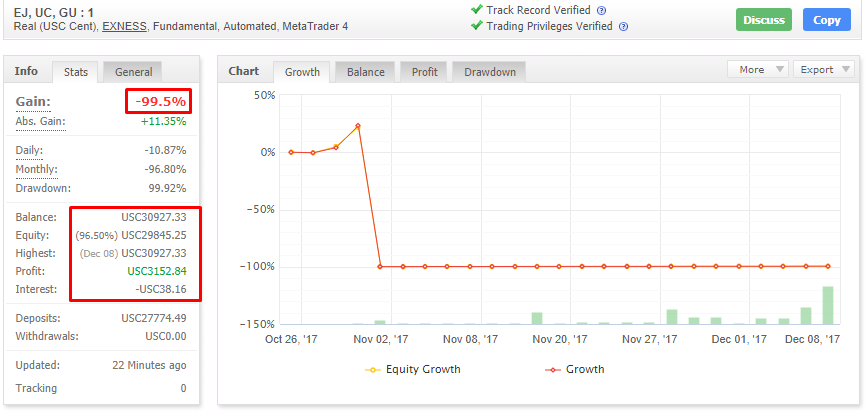Open the General tab
Viewport: 865px width, 419px height.
coord(133,72)
